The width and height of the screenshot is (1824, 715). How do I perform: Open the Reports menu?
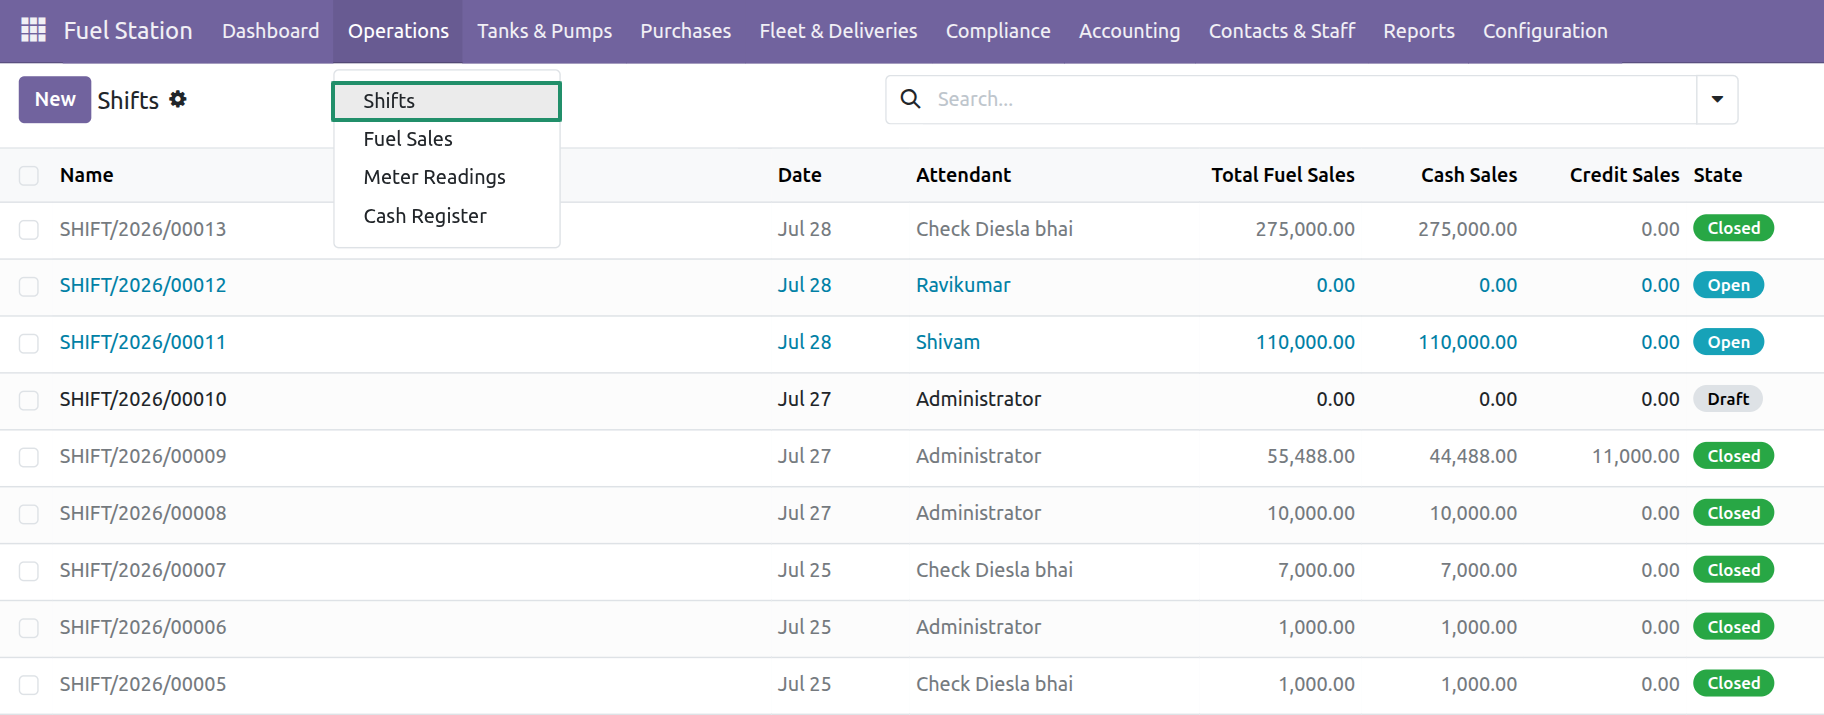coord(1418,31)
